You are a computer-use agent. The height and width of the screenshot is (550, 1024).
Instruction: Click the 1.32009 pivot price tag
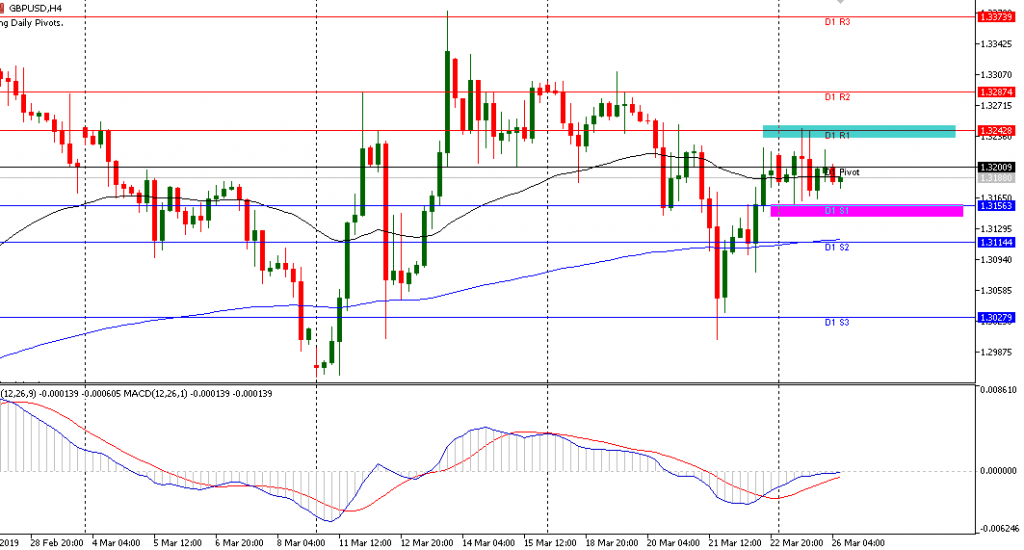997,167
